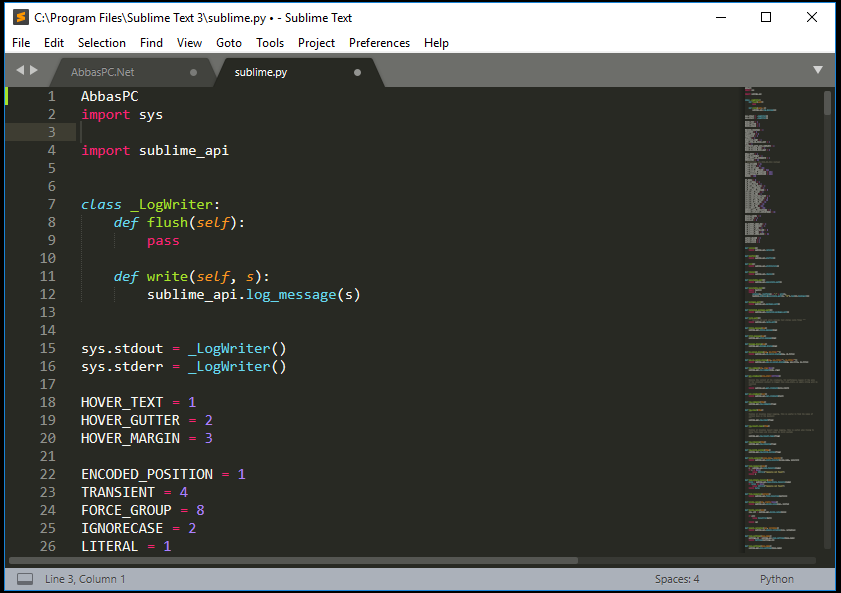Open the Tools menu

pyautogui.click(x=270, y=43)
